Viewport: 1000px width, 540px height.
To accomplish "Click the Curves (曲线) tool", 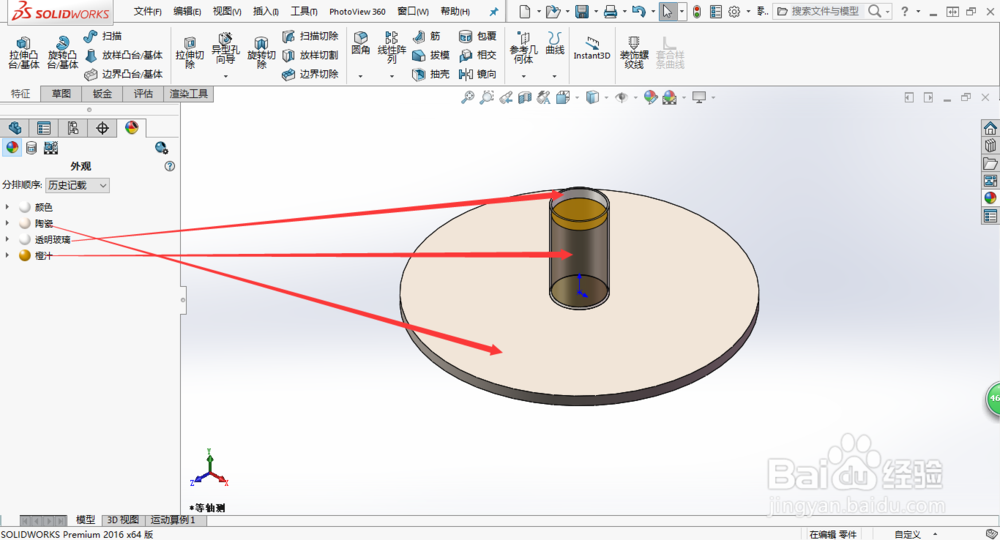I will pyautogui.click(x=555, y=43).
